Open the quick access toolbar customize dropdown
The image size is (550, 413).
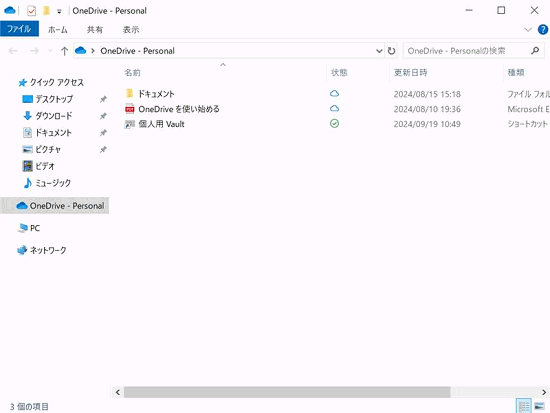click(x=59, y=12)
